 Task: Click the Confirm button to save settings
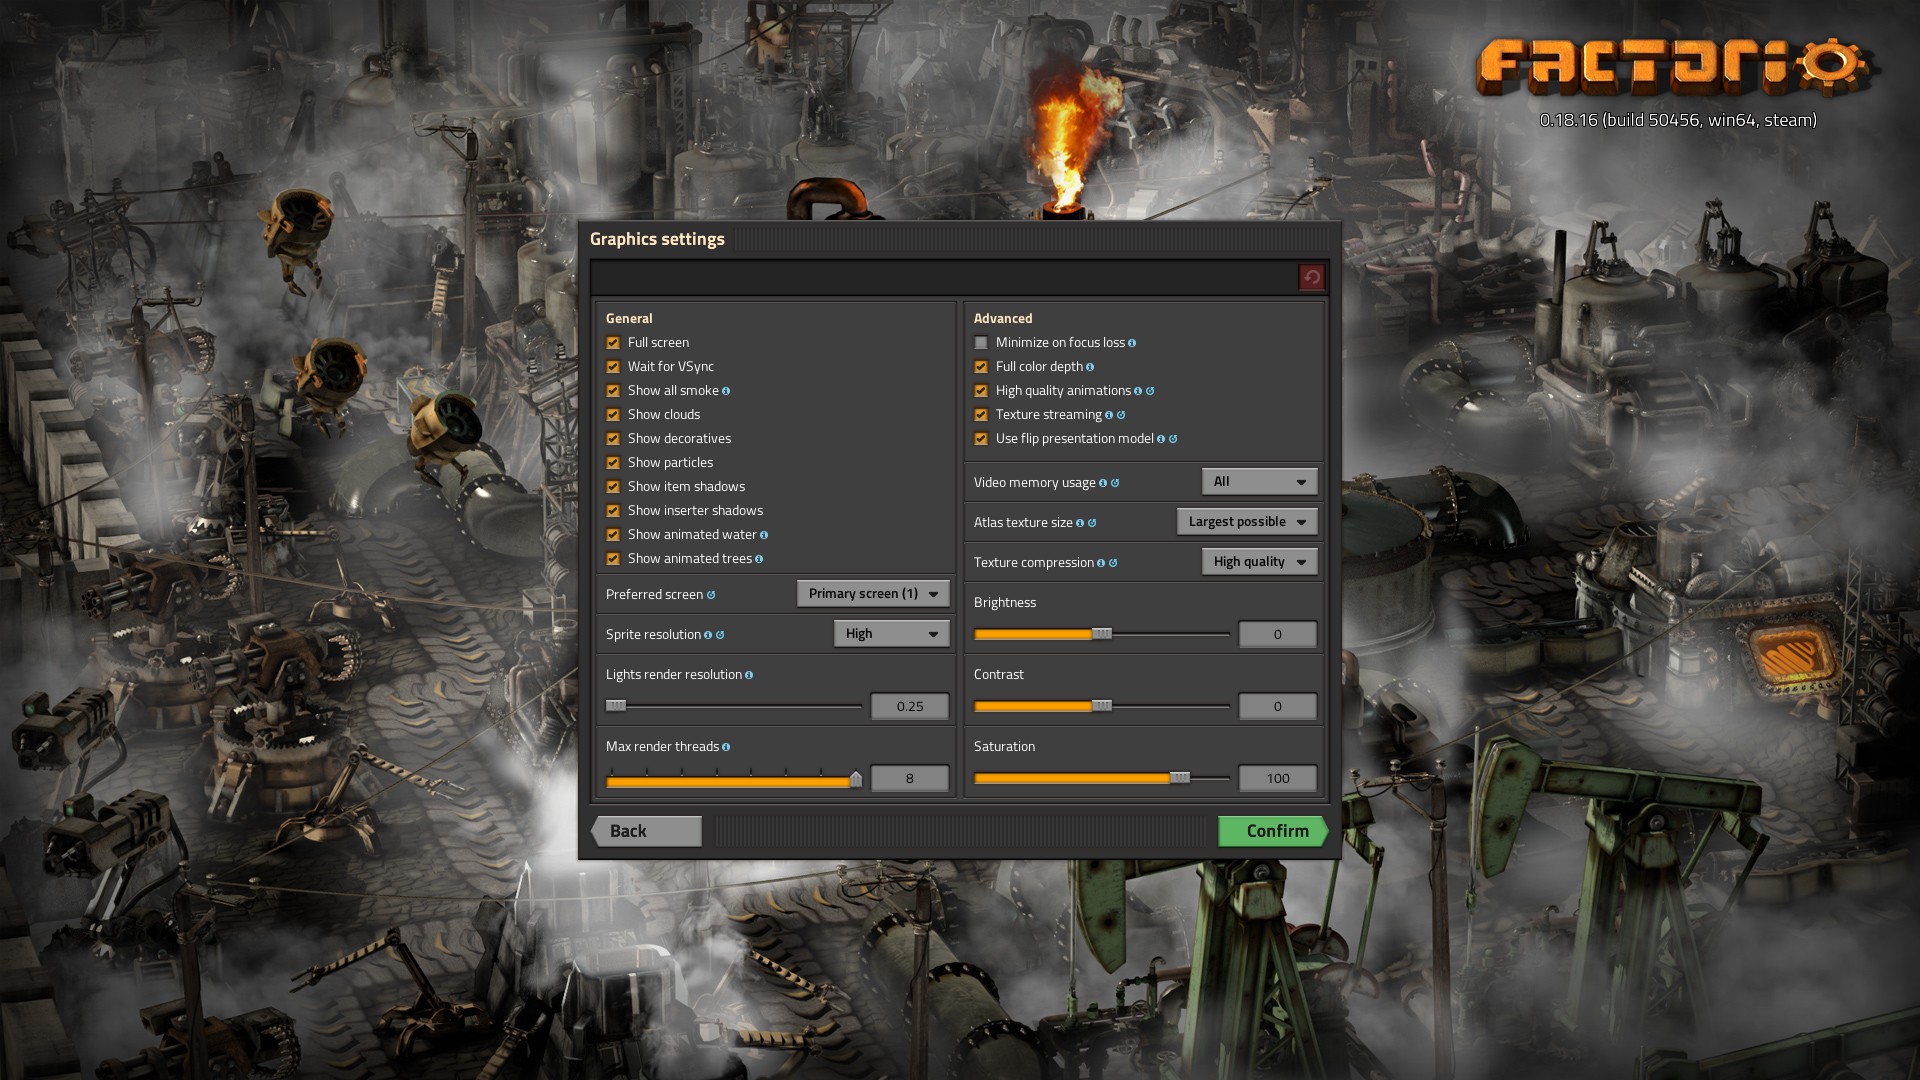(1274, 829)
